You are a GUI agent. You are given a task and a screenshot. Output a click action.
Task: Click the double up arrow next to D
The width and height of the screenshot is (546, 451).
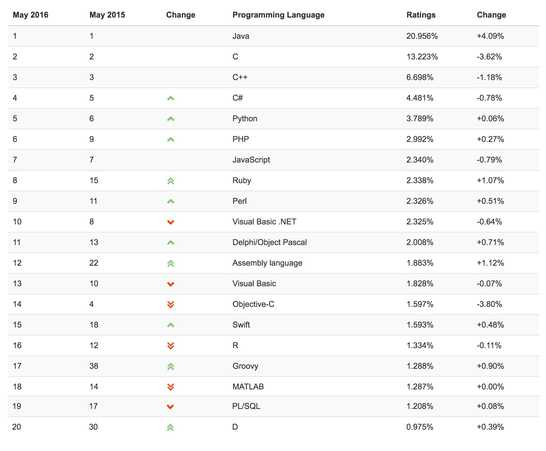pyautogui.click(x=170, y=427)
